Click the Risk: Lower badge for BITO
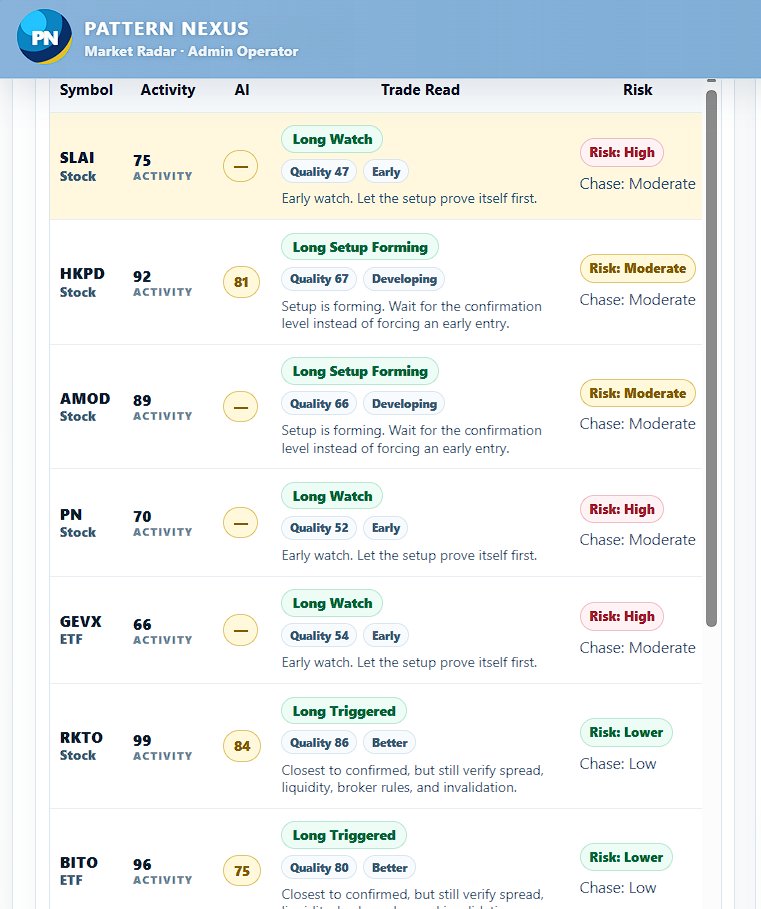761x909 pixels. point(626,857)
